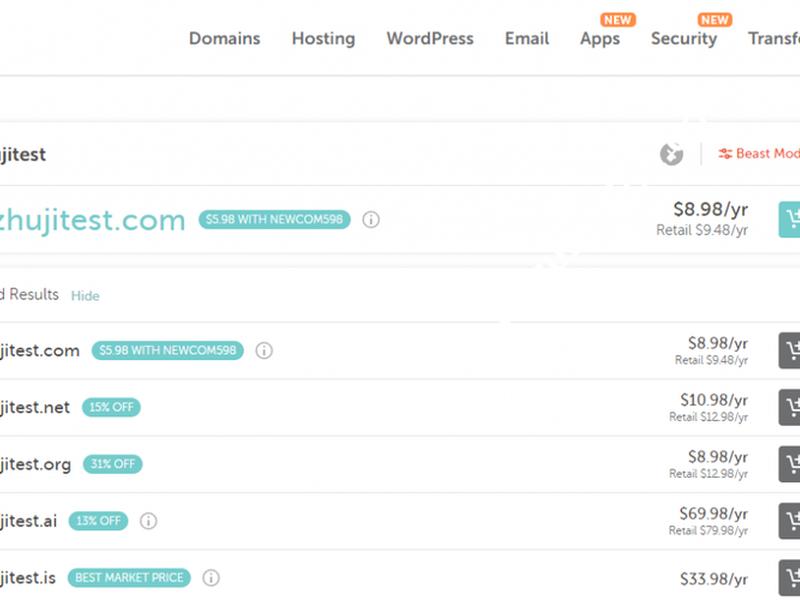Click the $10.98/yr price
This screenshot has height=600, width=800.
click(714, 400)
